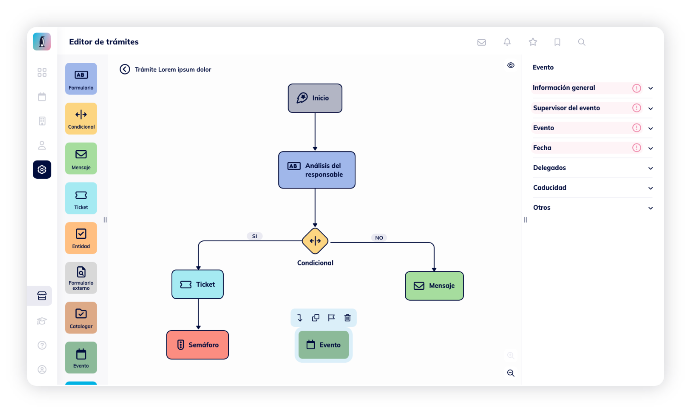The width and height of the screenshot is (691, 413).
Task: Open the profile avatar icon at sidebar bottom
Action: (x=42, y=369)
